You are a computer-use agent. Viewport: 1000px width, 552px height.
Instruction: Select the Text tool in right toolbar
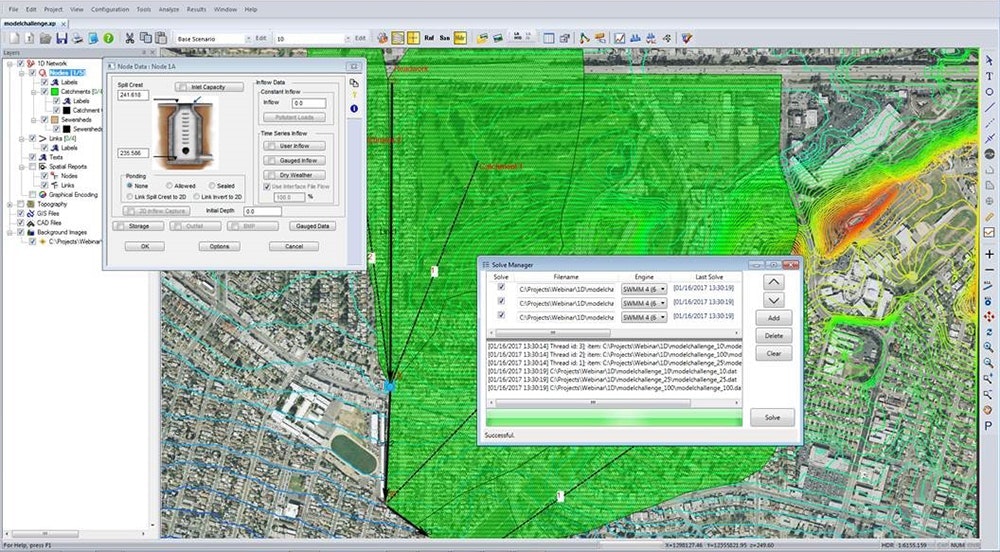[x=989, y=77]
